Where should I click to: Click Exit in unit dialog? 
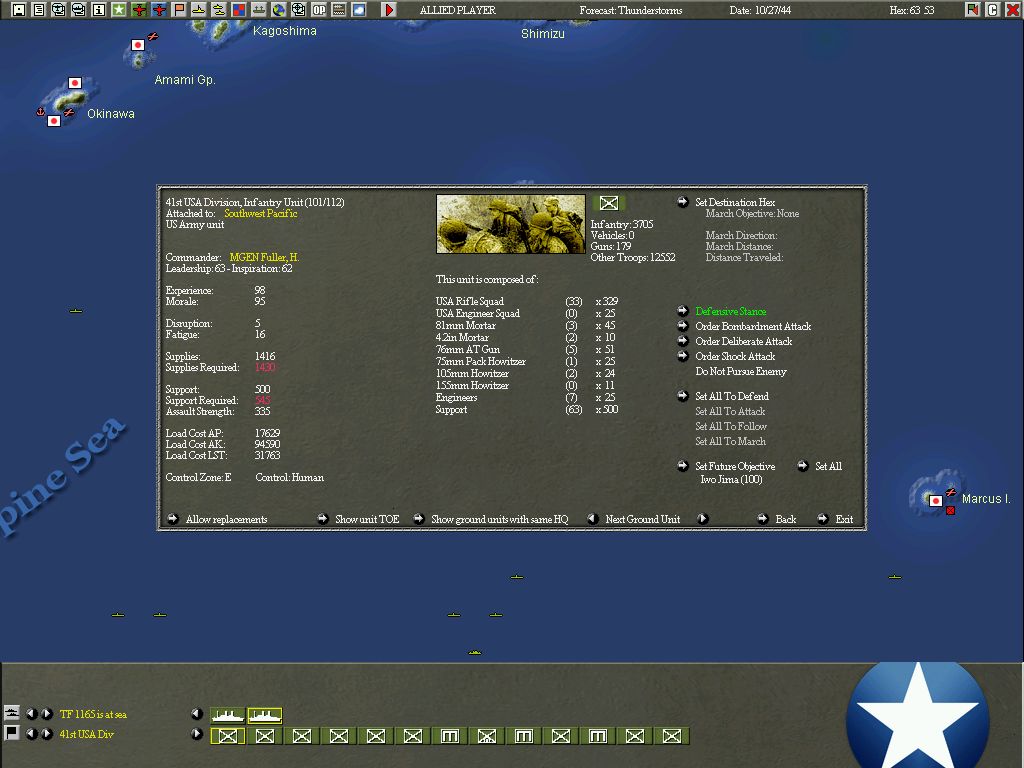[844, 519]
